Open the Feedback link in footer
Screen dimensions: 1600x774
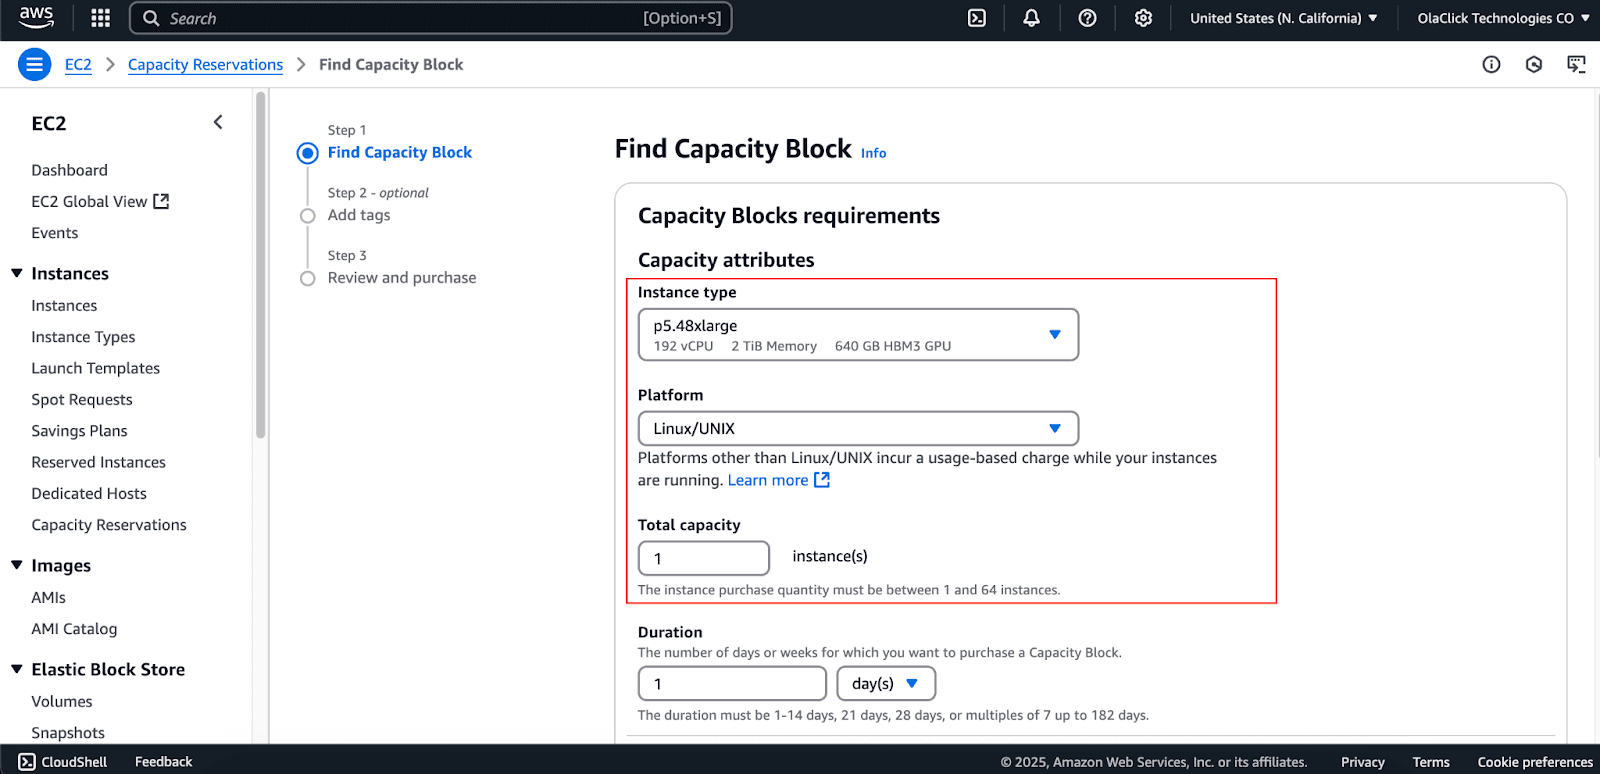click(x=163, y=762)
